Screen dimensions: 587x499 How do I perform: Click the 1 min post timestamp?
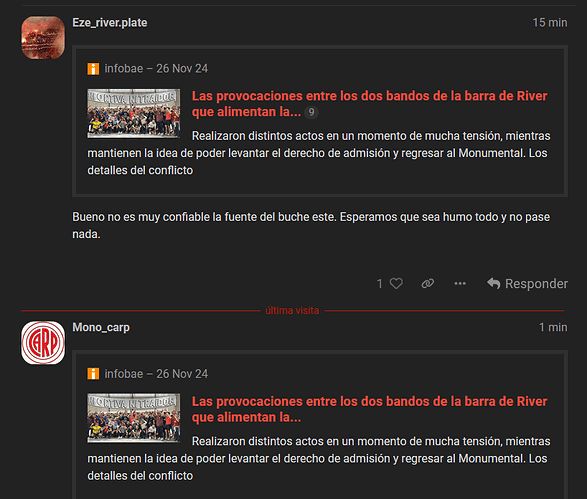(x=553, y=327)
